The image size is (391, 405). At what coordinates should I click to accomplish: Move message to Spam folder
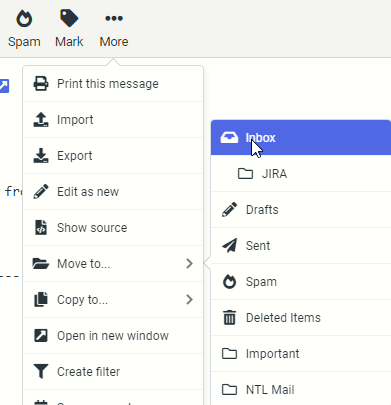(301, 282)
